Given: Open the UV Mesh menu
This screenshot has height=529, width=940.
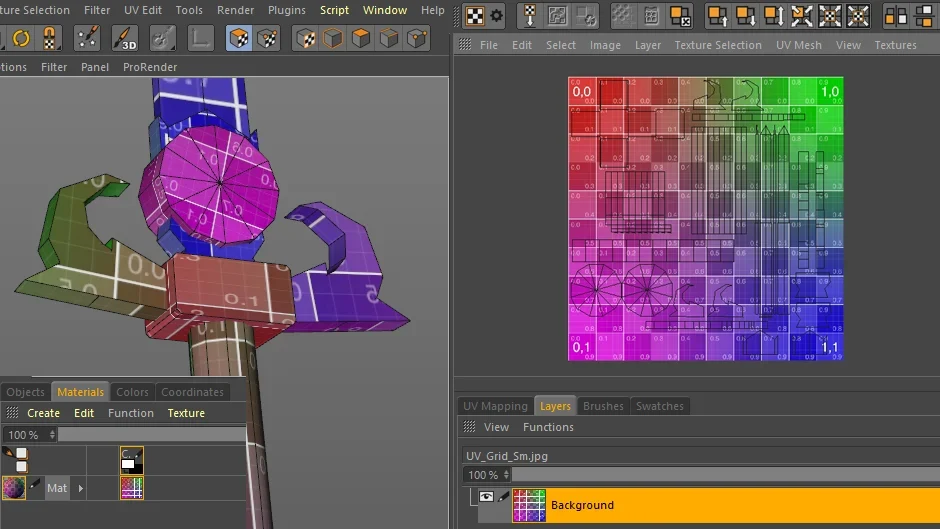Looking at the screenshot, I should (x=799, y=45).
